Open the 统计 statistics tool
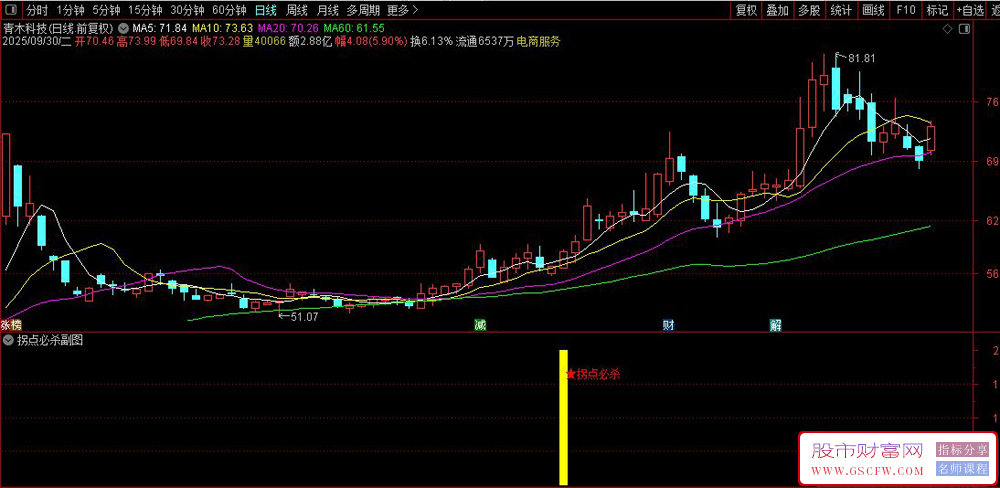Viewport: 1000px width, 488px height. 841,10
